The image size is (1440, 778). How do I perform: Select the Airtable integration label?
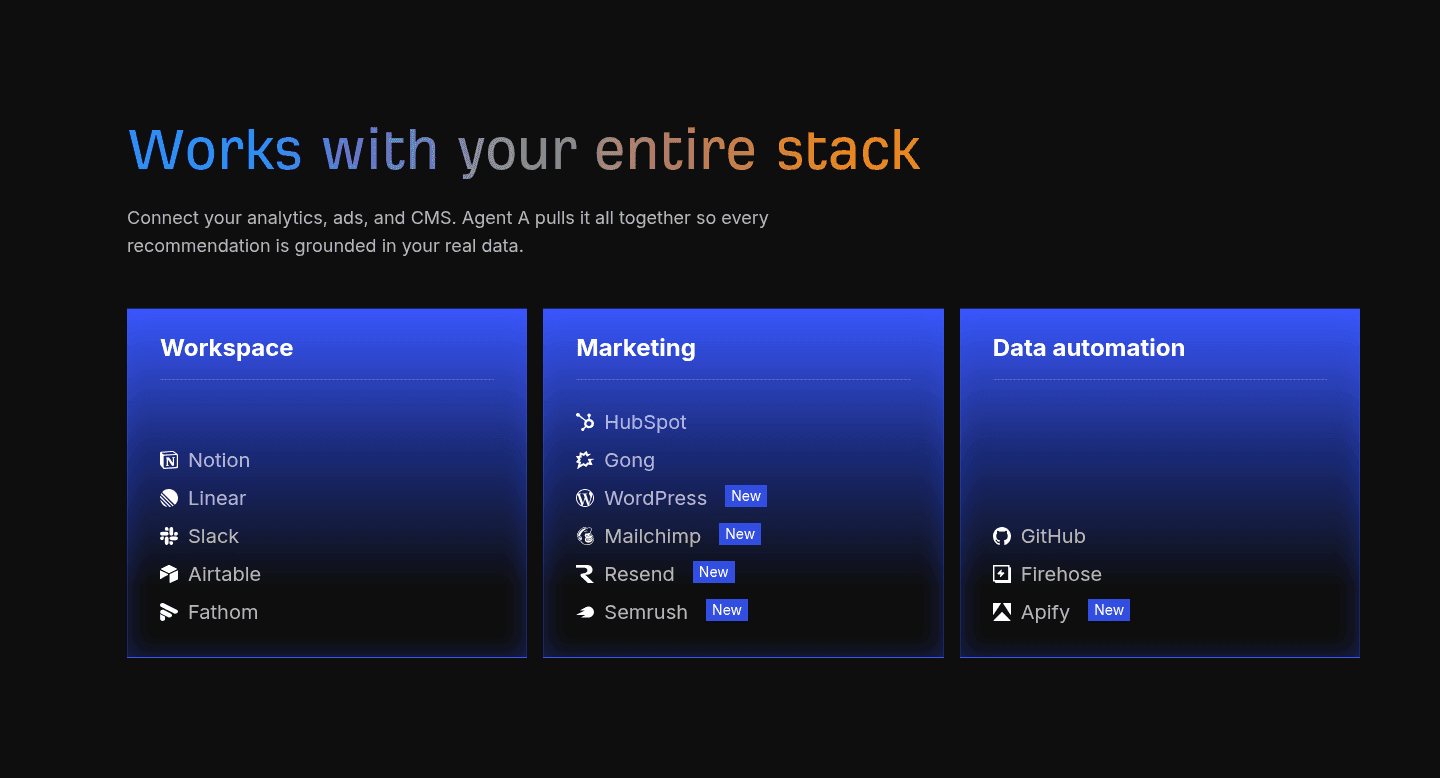pyautogui.click(x=224, y=574)
